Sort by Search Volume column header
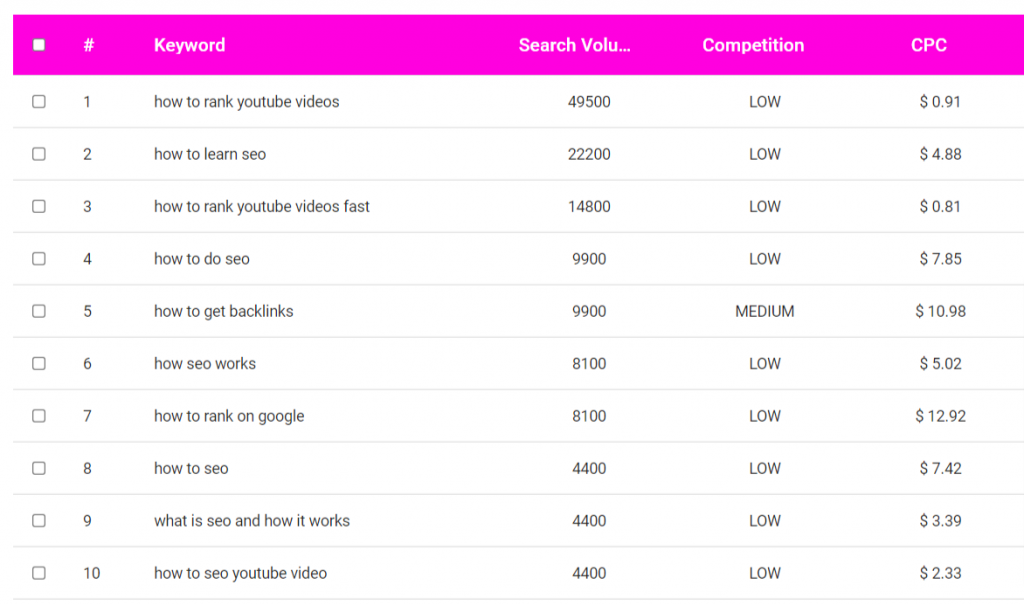1024x605 pixels. [x=574, y=45]
